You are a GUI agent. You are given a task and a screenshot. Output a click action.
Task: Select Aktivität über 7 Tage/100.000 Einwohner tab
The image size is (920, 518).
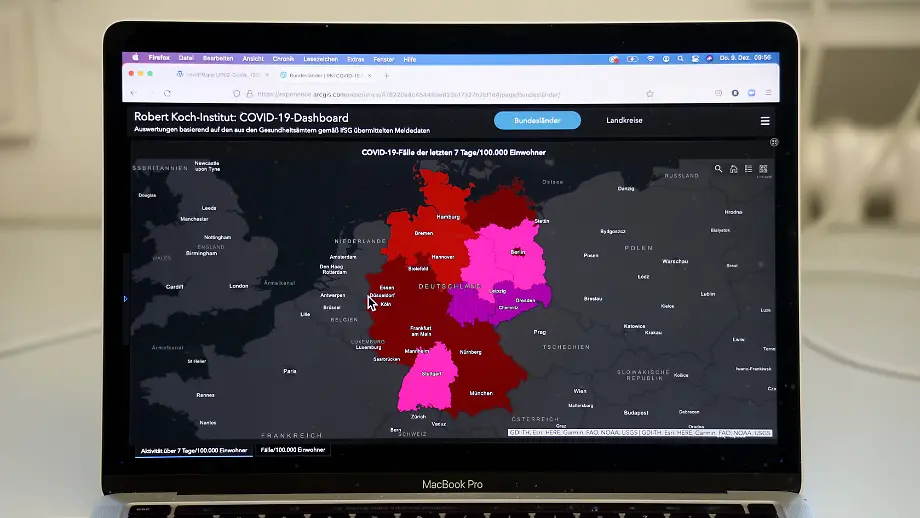(194, 450)
